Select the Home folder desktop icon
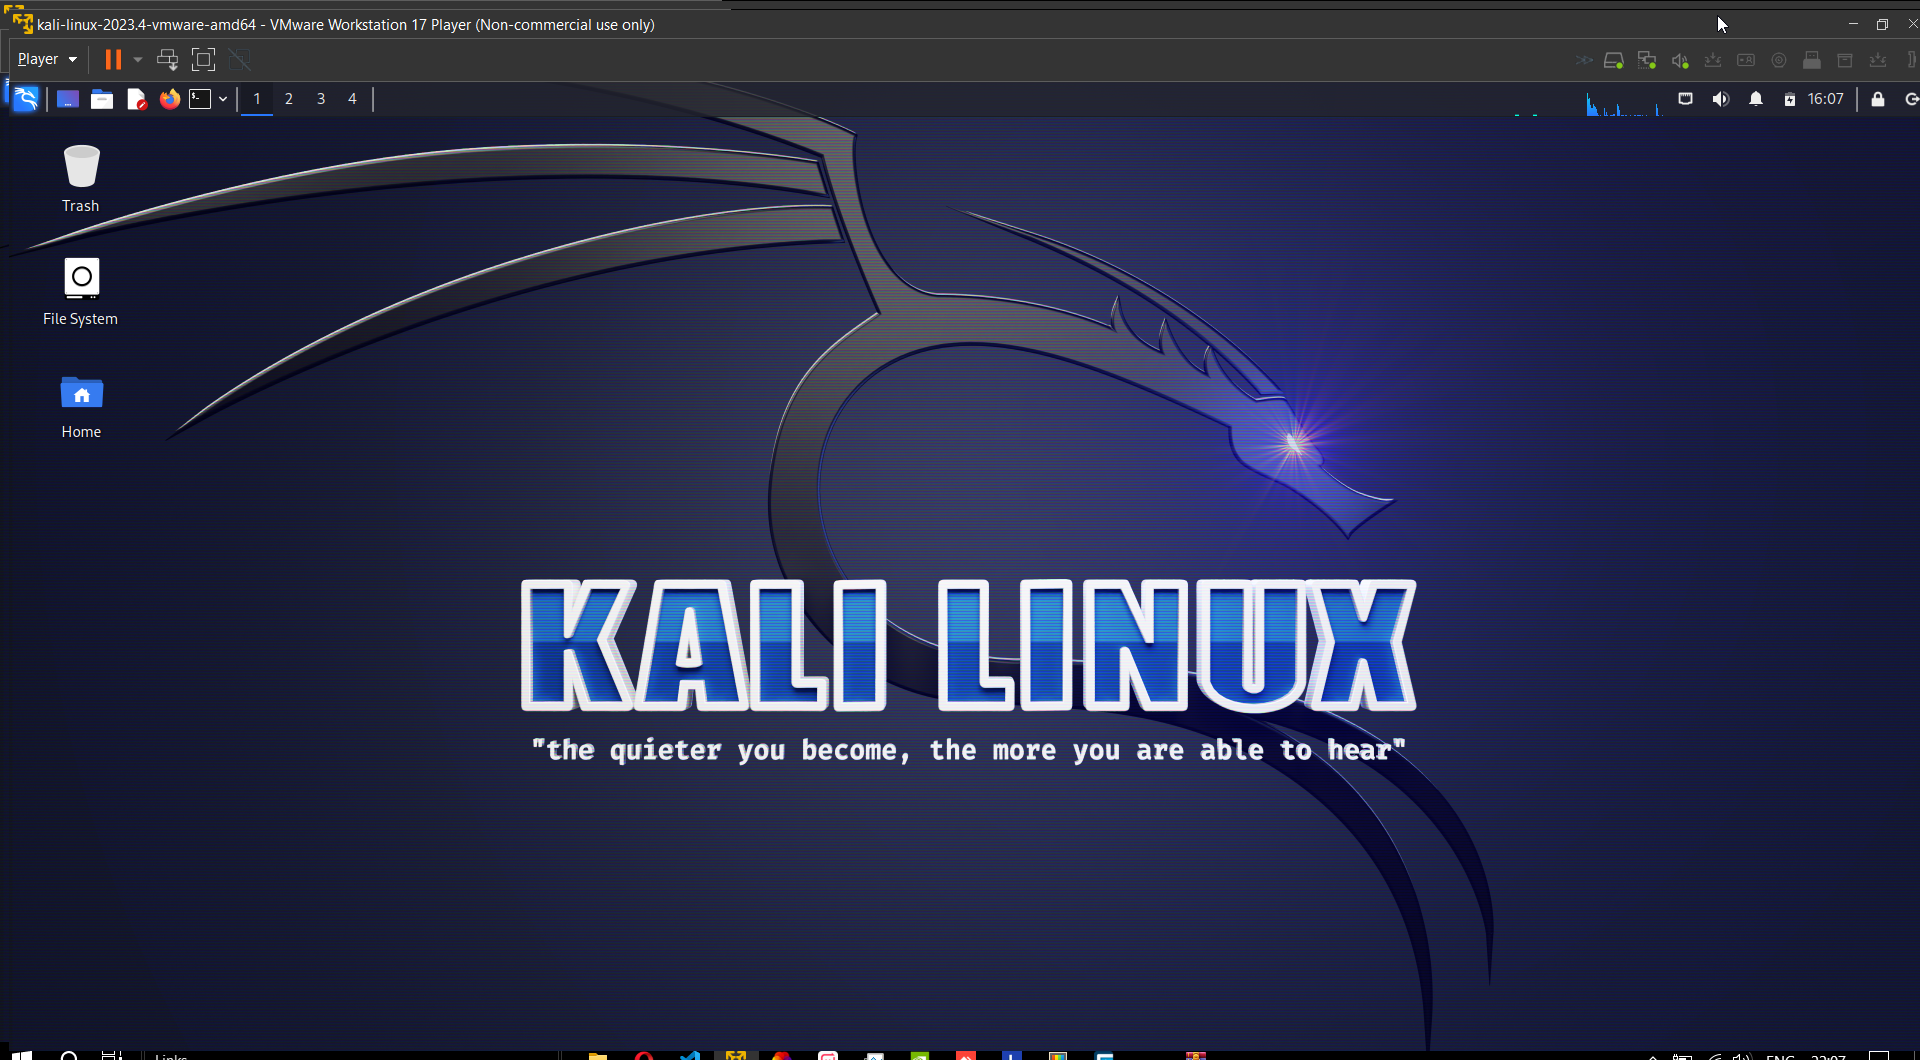 point(81,405)
